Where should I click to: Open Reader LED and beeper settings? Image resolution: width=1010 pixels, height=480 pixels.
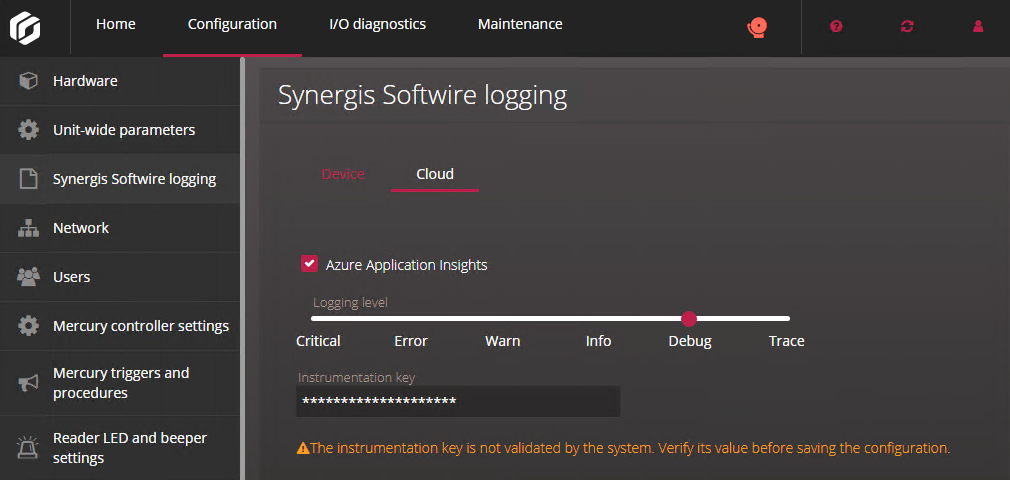pyautogui.click(x=120, y=448)
